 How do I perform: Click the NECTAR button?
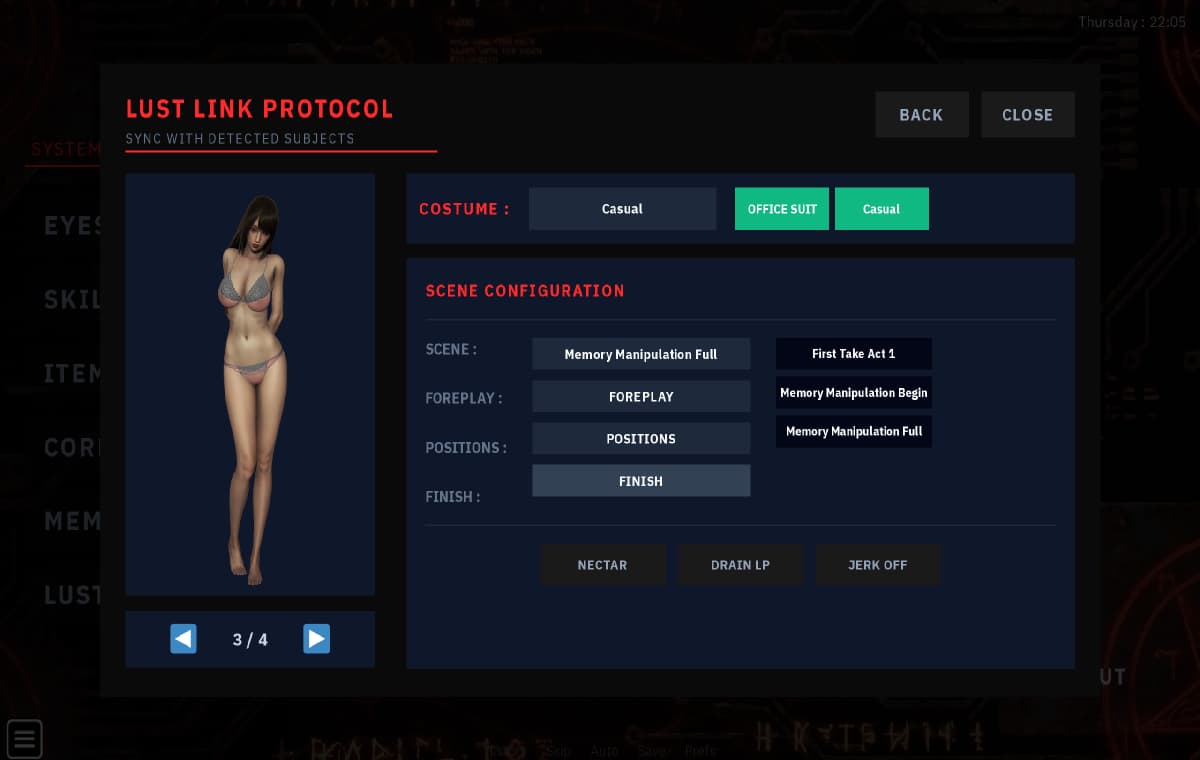[603, 565]
